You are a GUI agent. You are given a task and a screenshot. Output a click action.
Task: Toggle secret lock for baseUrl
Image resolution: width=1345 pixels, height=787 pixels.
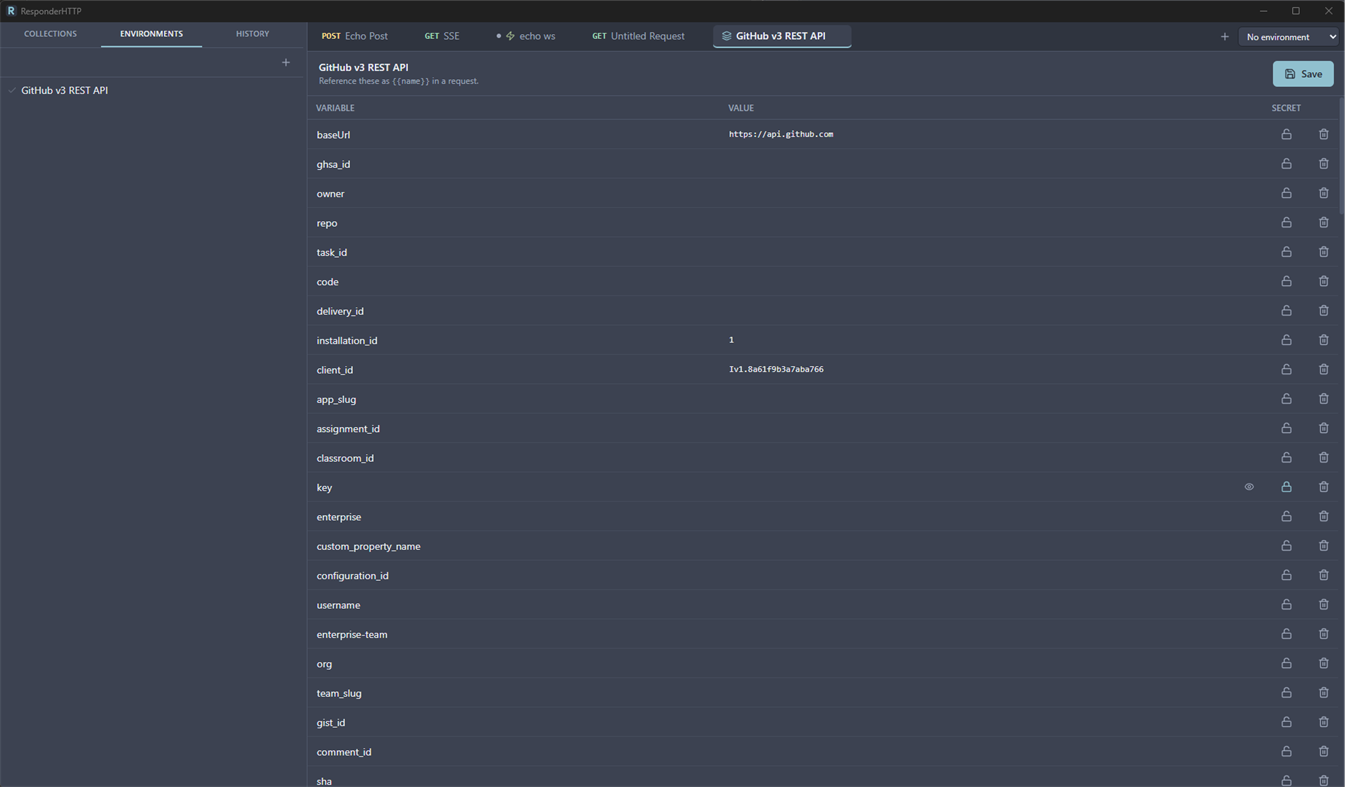tap(1286, 134)
